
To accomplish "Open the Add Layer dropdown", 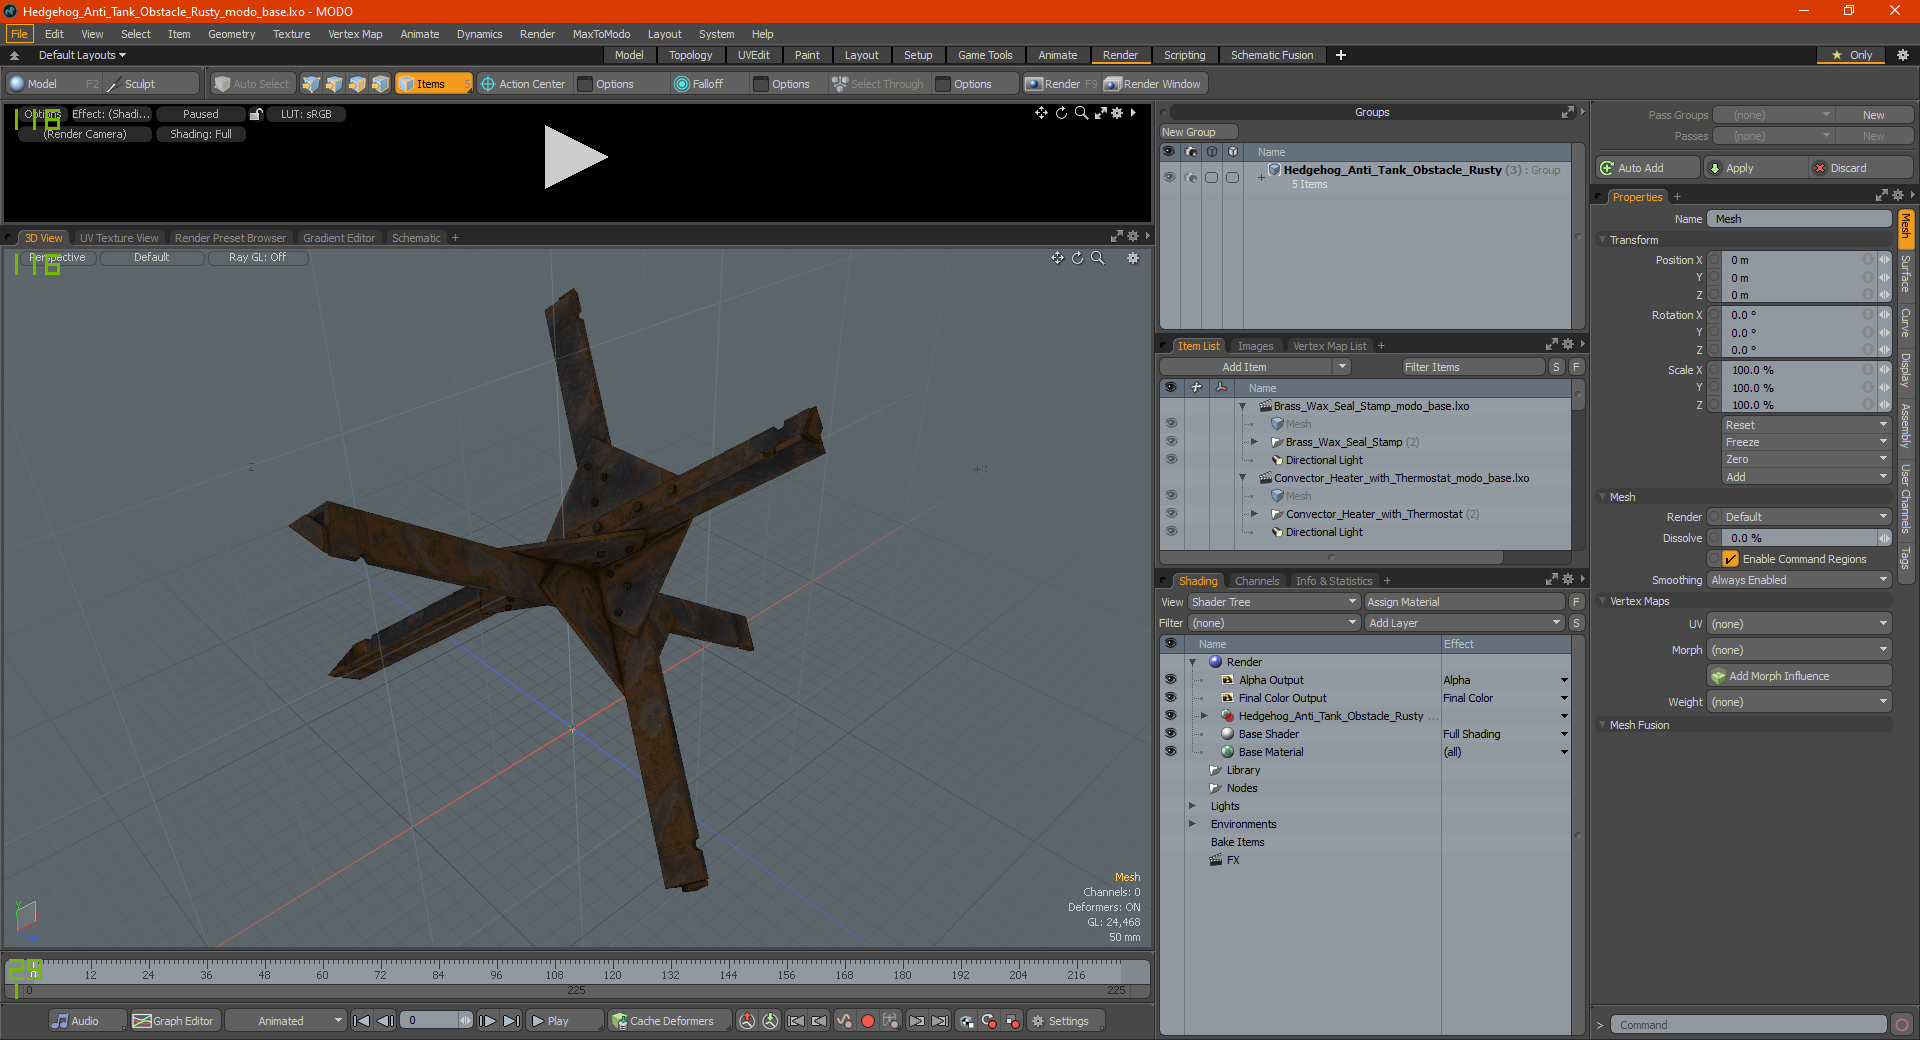I will point(1464,623).
